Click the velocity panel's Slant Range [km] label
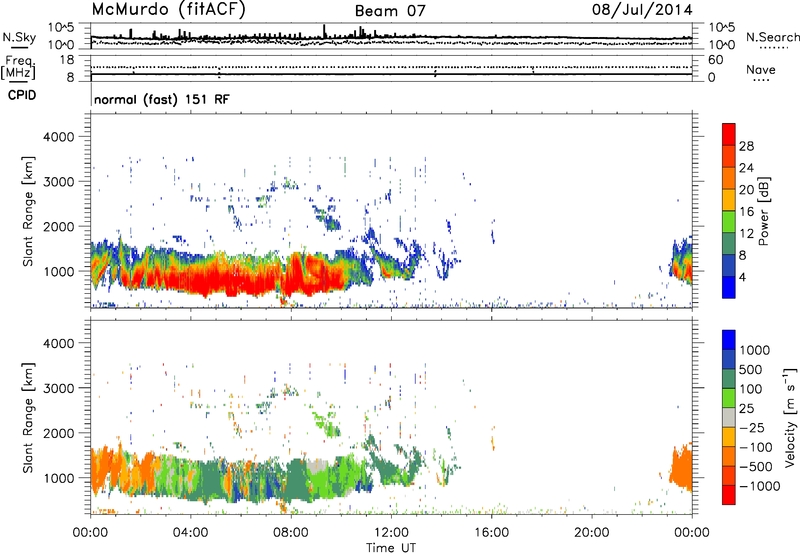The image size is (800, 554). (29, 418)
